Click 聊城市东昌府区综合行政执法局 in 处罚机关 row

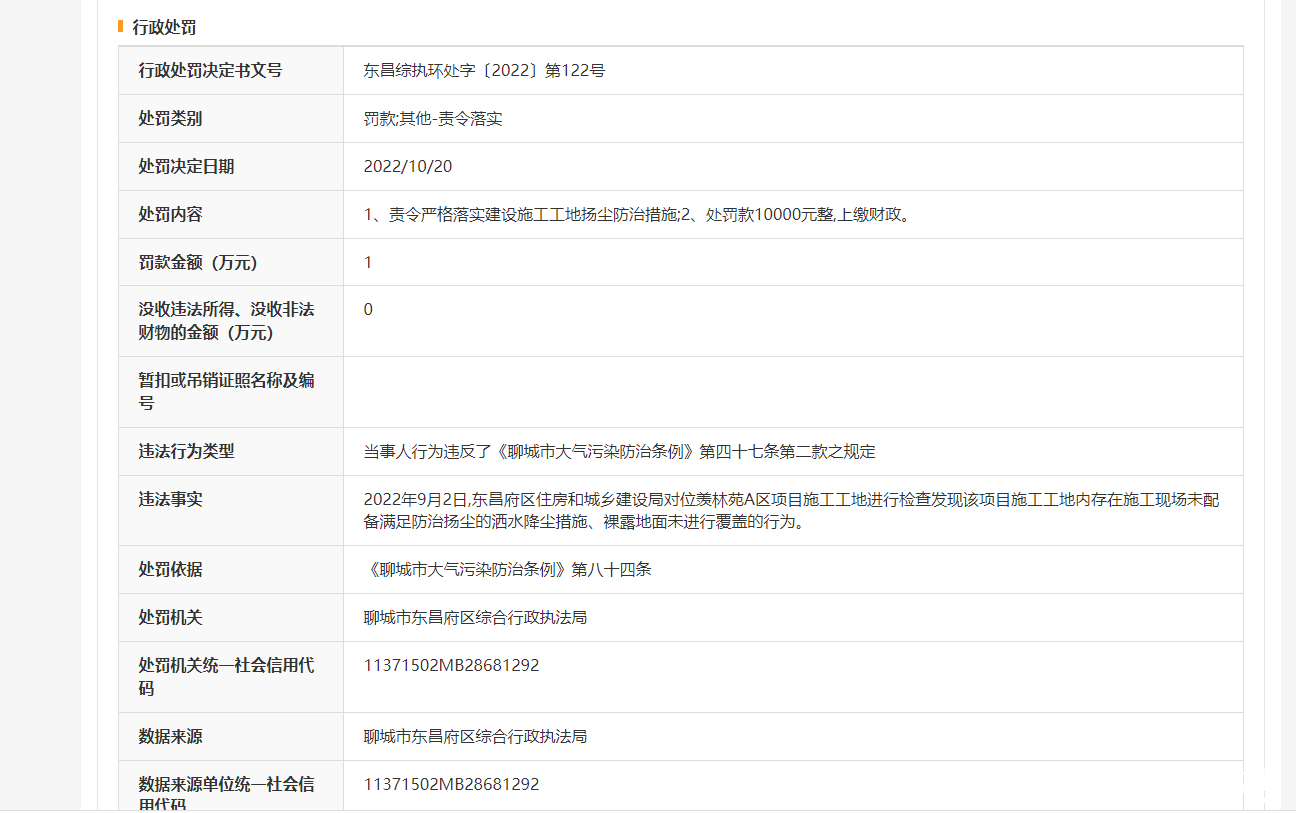click(x=475, y=618)
